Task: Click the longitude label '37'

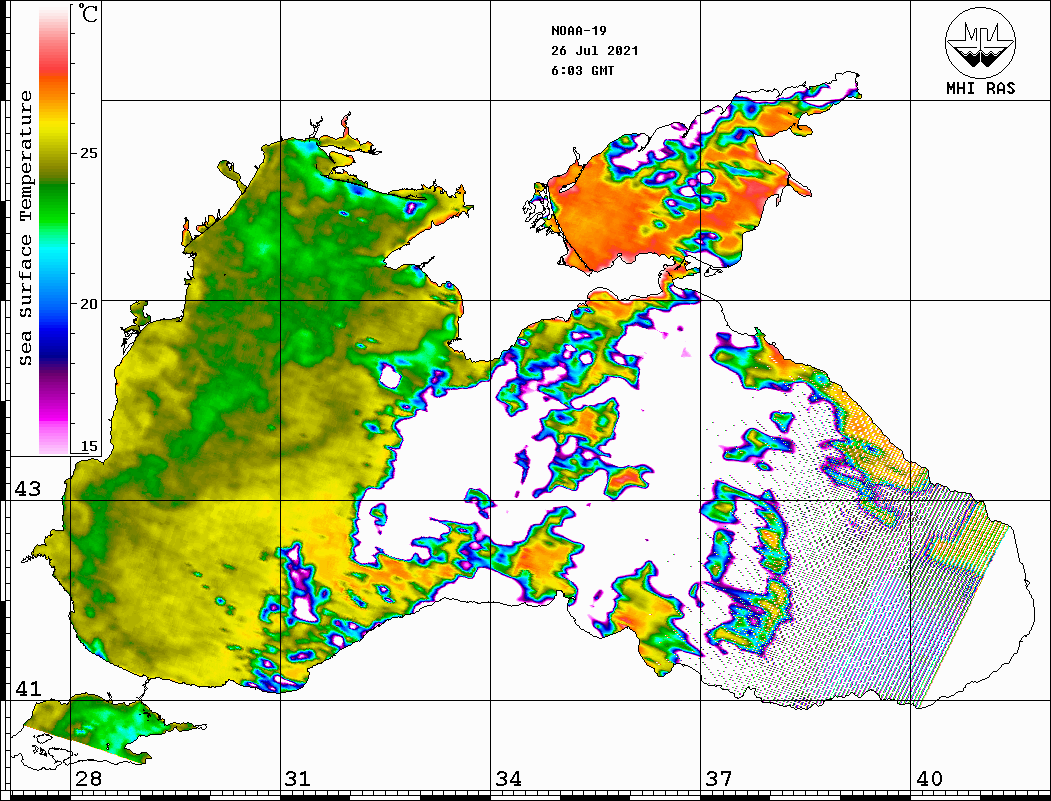Action: point(719,779)
